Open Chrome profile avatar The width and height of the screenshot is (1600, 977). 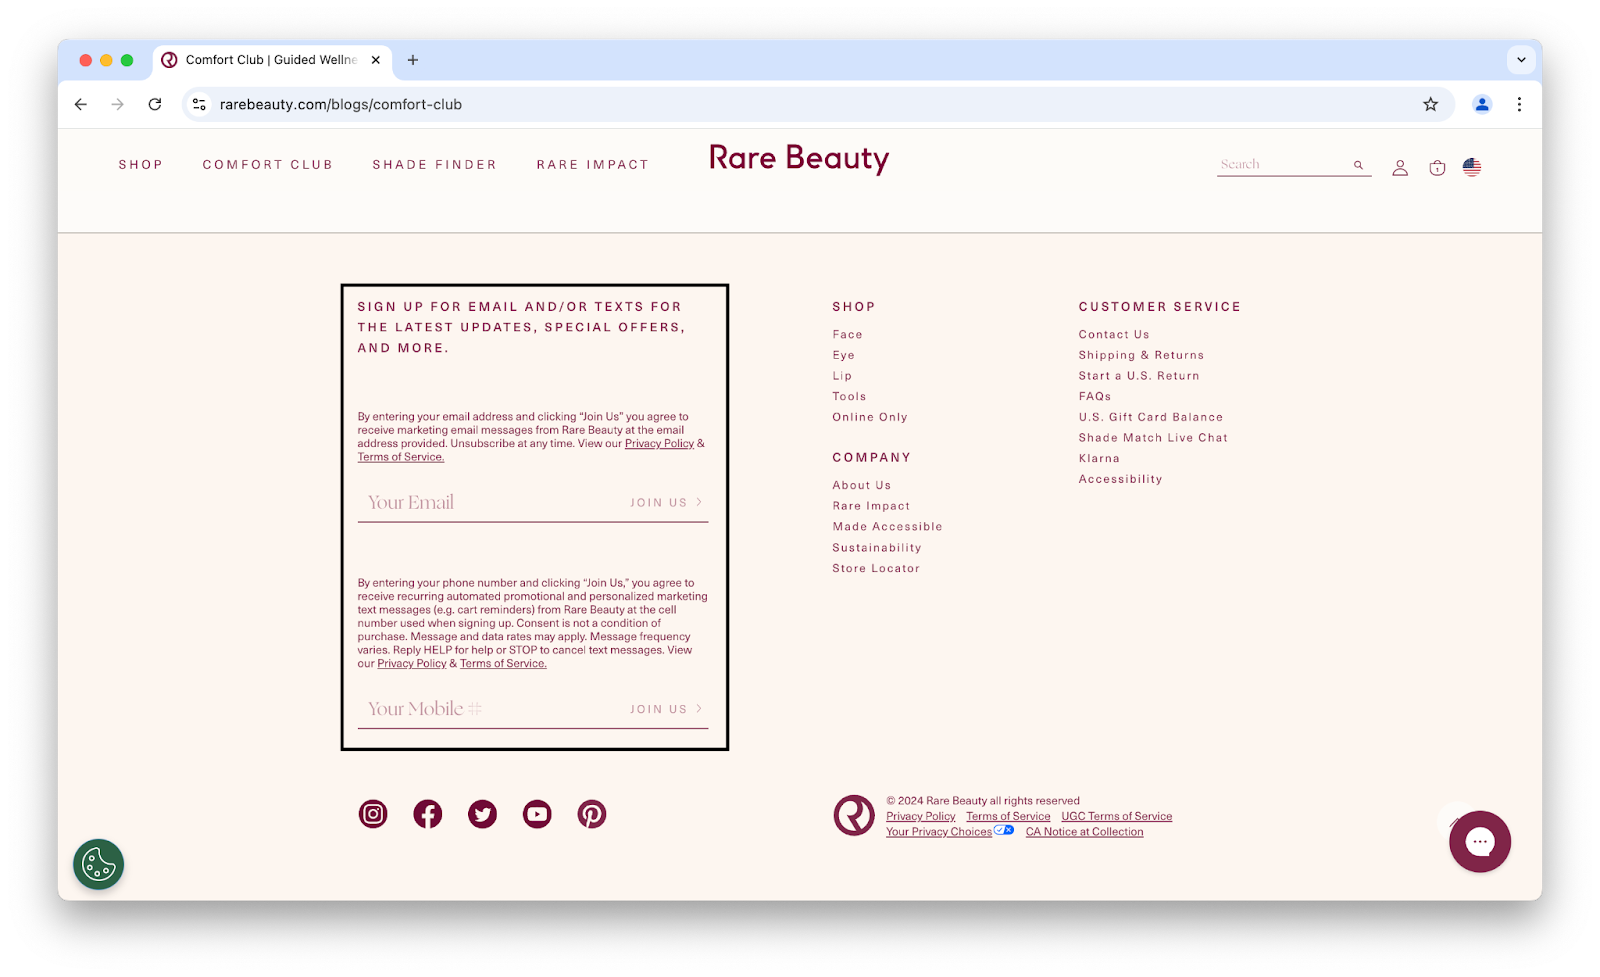coord(1482,104)
